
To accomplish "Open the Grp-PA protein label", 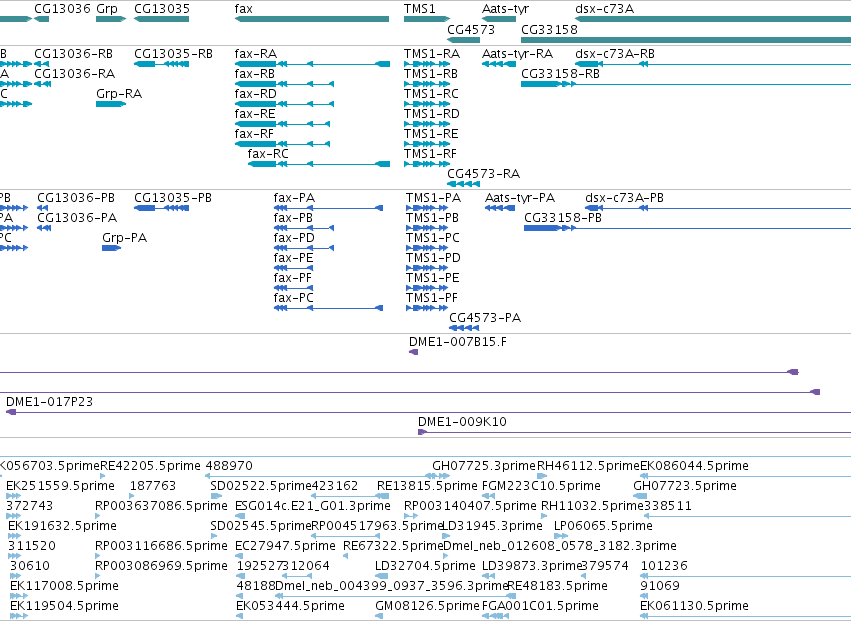I will tap(124, 238).
